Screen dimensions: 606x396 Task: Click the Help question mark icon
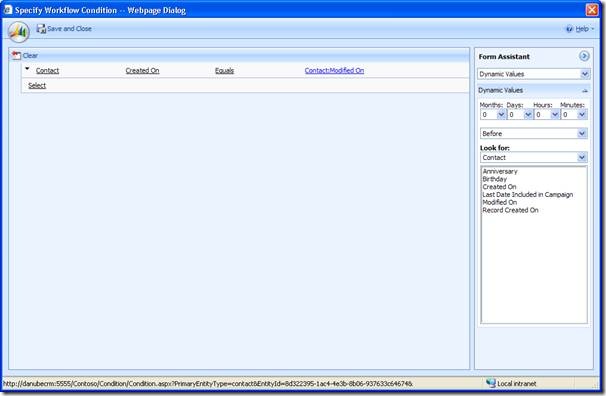coord(569,29)
